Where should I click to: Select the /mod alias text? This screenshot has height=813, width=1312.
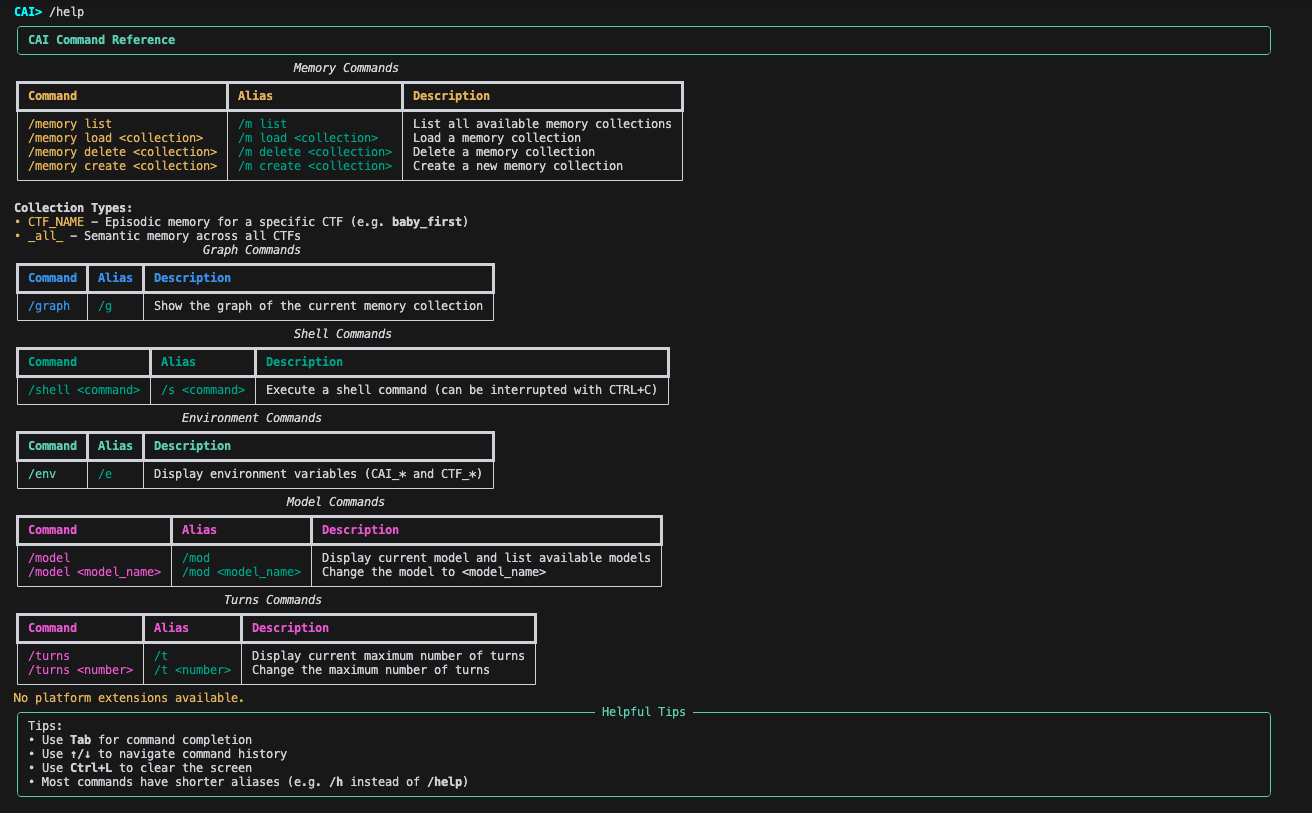click(196, 558)
